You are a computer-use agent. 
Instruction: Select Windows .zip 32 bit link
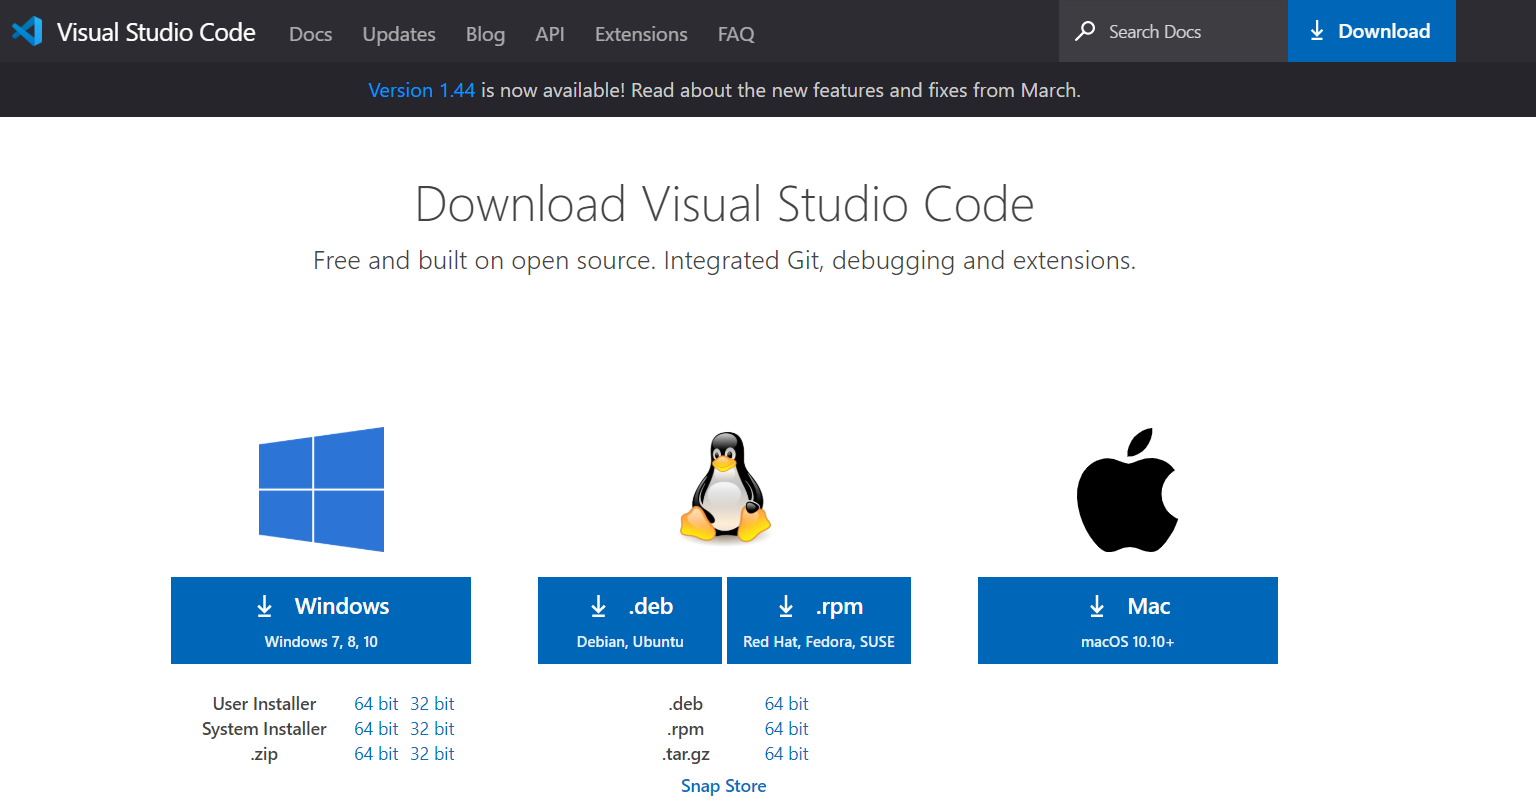pyautogui.click(x=432, y=754)
